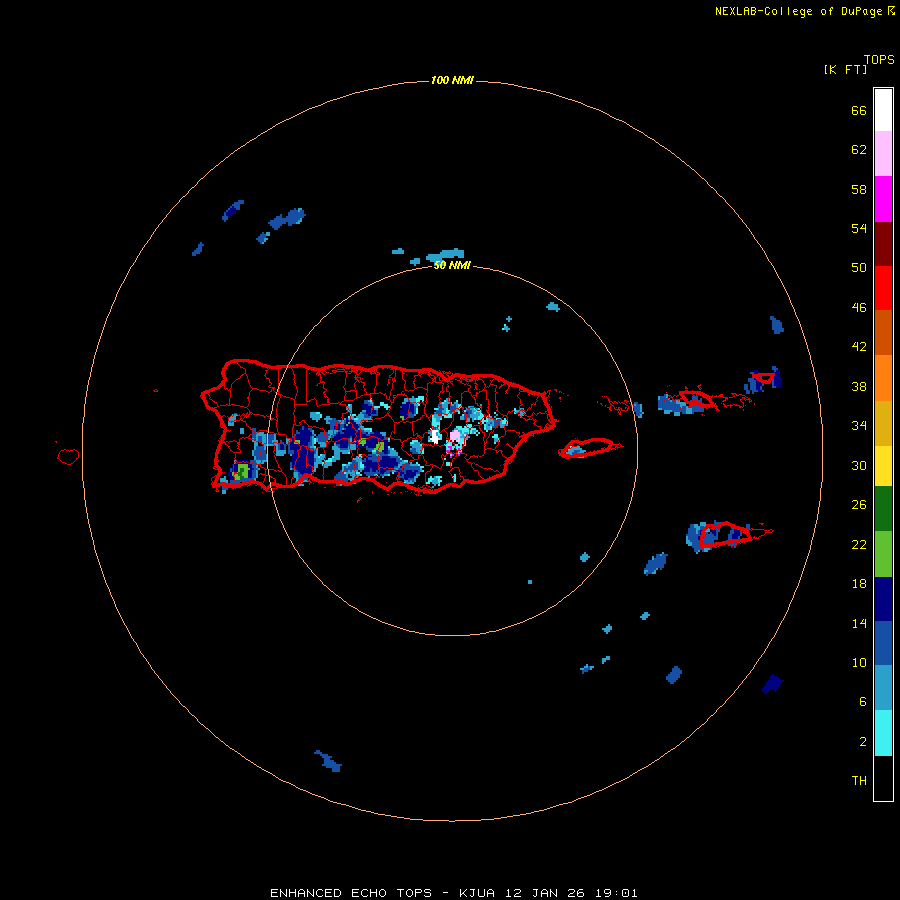Click the "TH" threshold label

[859, 781]
